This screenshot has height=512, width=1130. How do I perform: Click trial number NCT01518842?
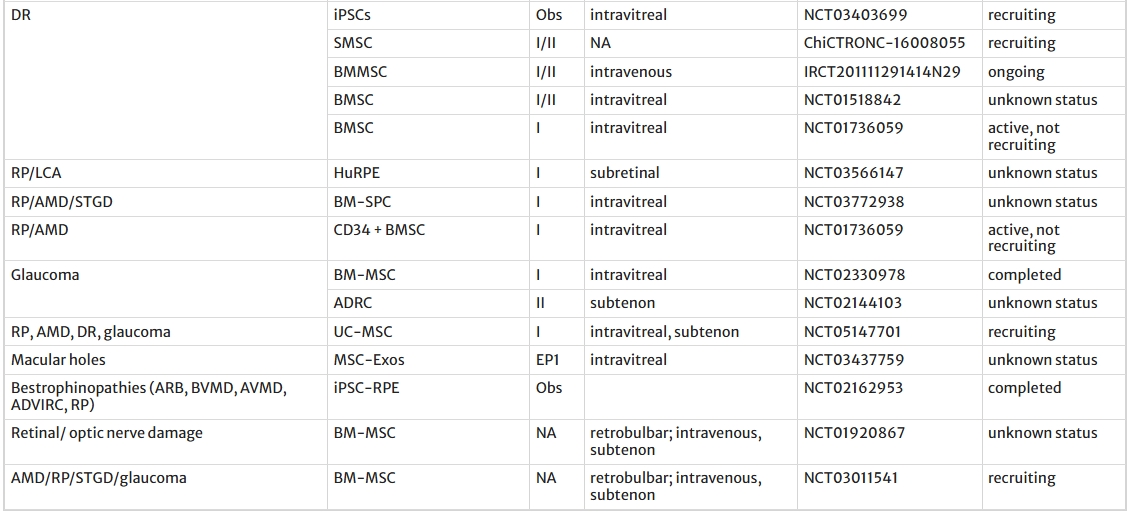[x=852, y=100]
